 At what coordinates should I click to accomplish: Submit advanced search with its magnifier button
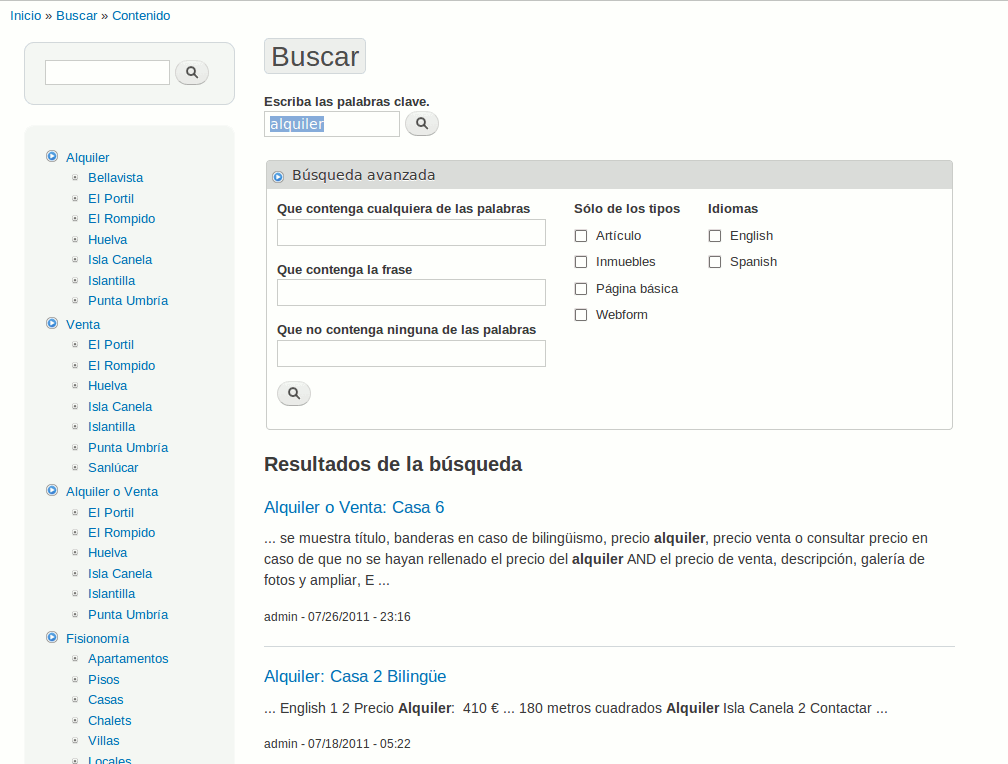(294, 394)
